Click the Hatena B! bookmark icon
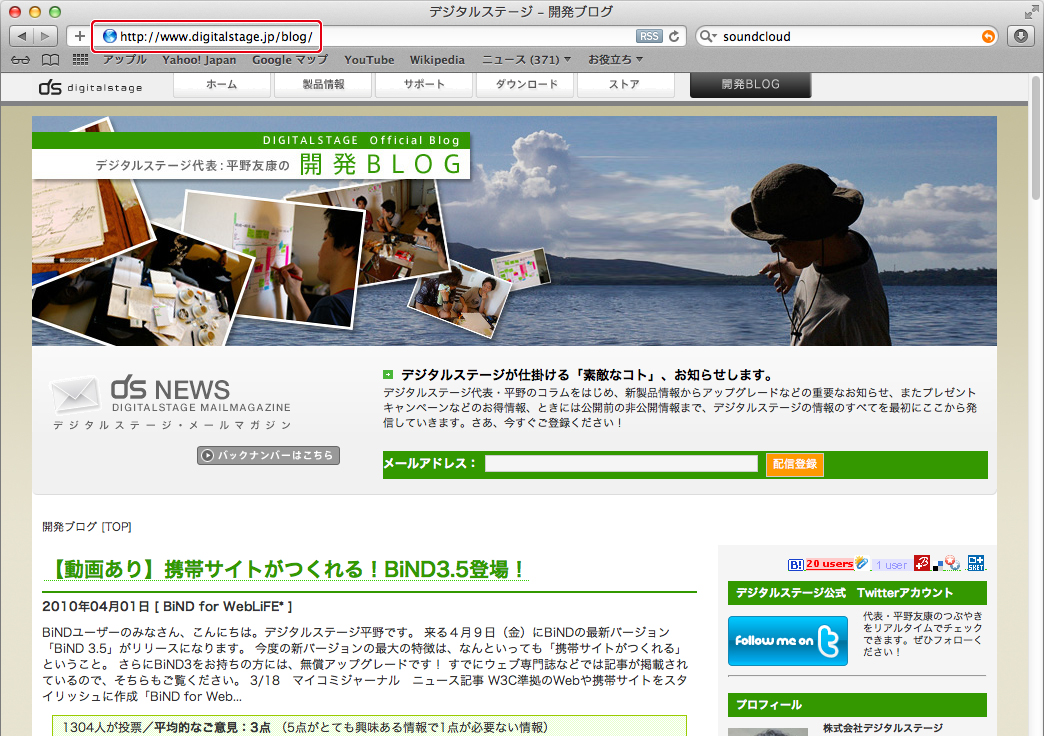 [796, 565]
